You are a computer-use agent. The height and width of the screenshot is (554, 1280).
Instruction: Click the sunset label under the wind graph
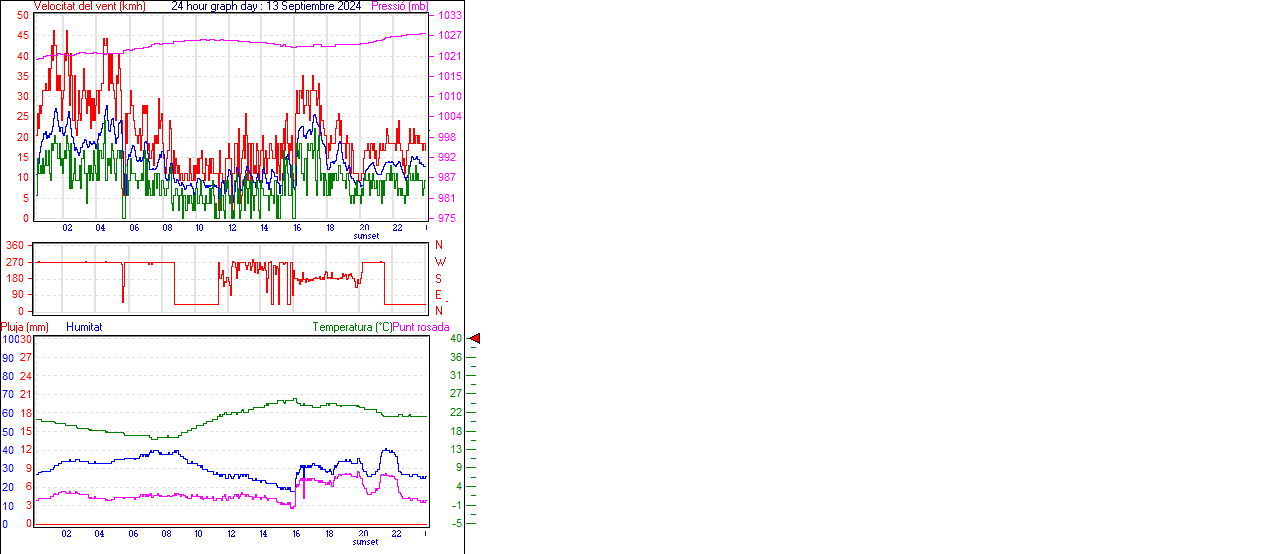pyautogui.click(x=366, y=236)
